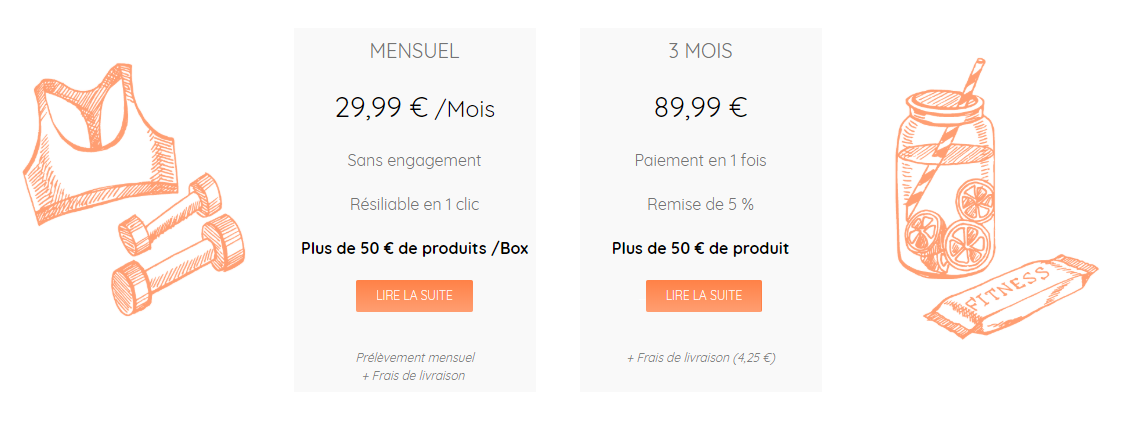
Task: Click the Frais de livraison (4,25 €) note
Action: [x=701, y=357]
